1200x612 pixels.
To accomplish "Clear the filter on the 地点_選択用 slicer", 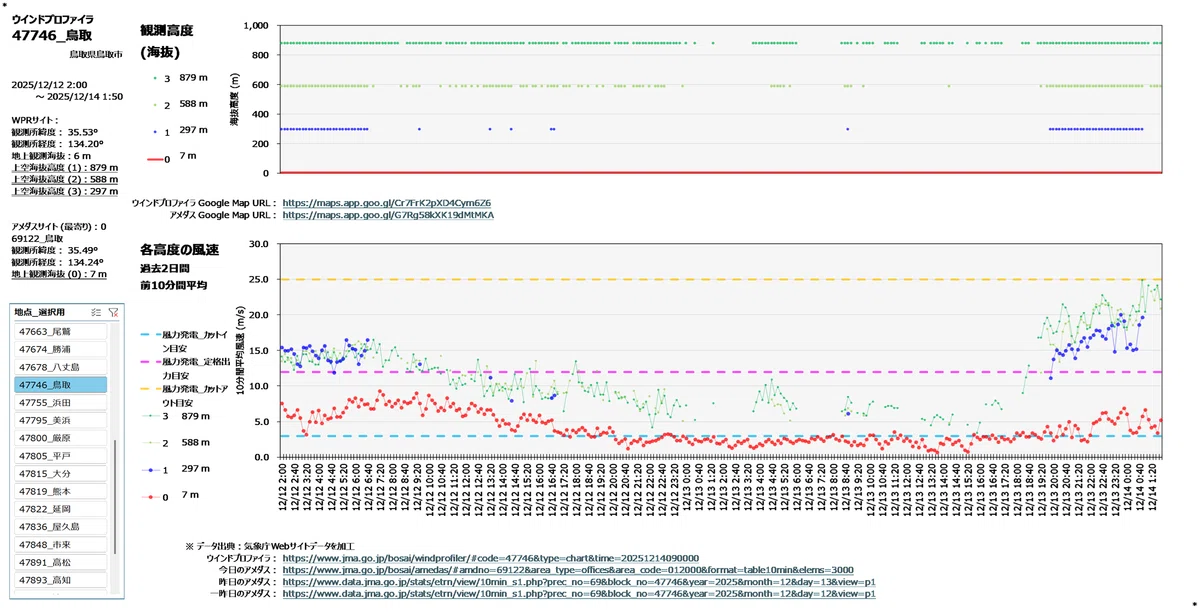I will point(112,312).
